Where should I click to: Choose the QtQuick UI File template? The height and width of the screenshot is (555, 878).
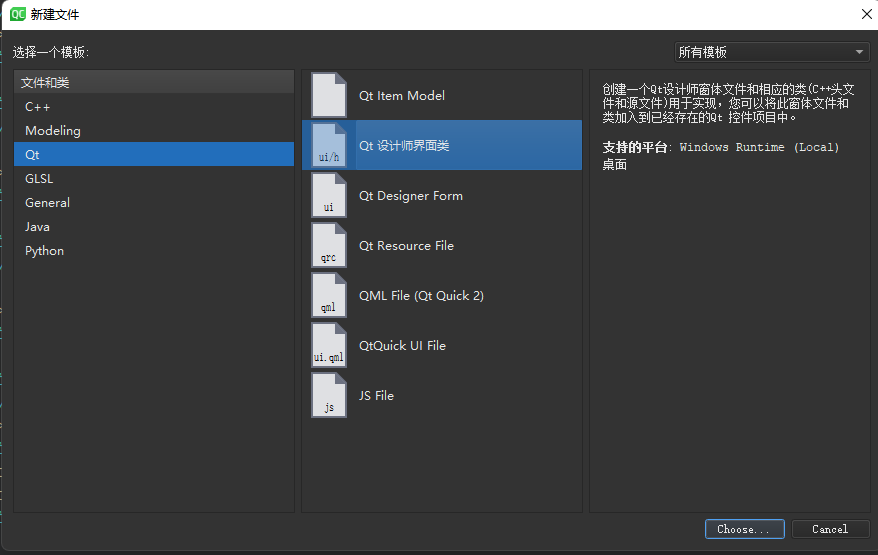[442, 345]
